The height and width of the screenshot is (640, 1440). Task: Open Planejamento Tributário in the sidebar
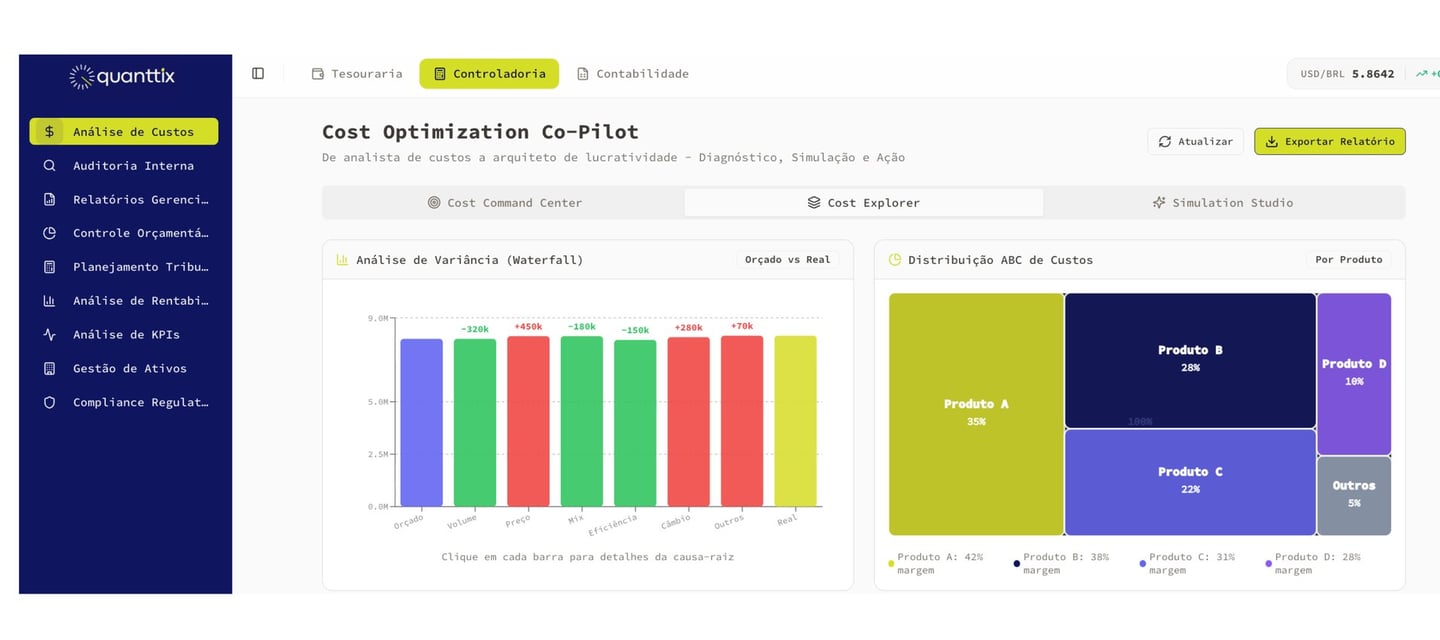140,267
